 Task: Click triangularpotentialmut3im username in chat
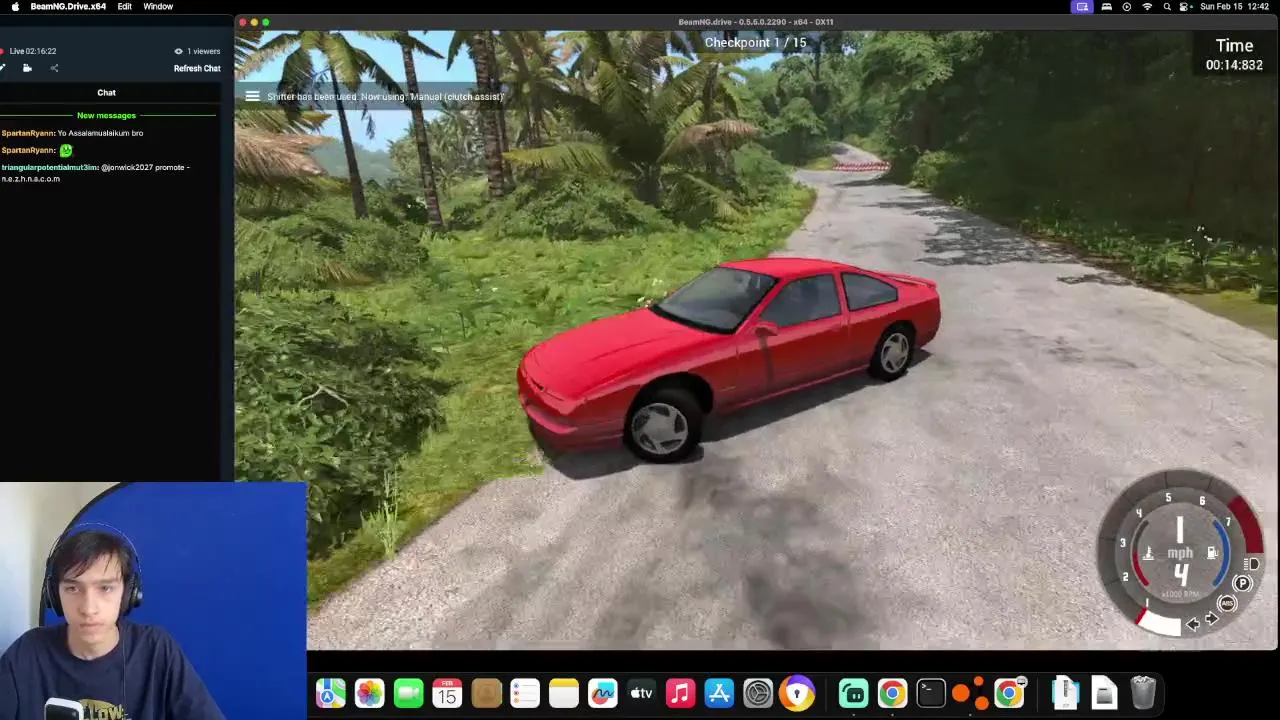click(x=49, y=167)
